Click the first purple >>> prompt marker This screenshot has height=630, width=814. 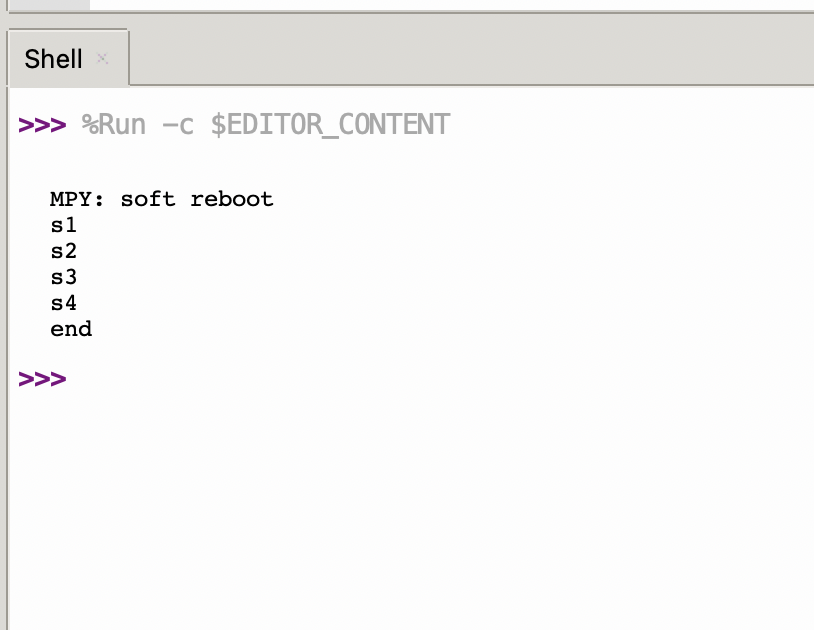coord(40,124)
